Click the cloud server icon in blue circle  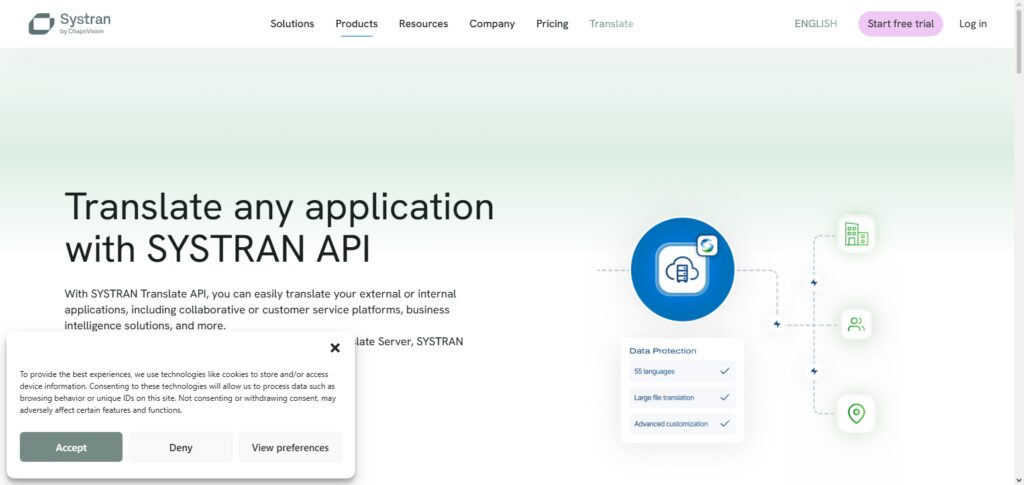(682, 270)
